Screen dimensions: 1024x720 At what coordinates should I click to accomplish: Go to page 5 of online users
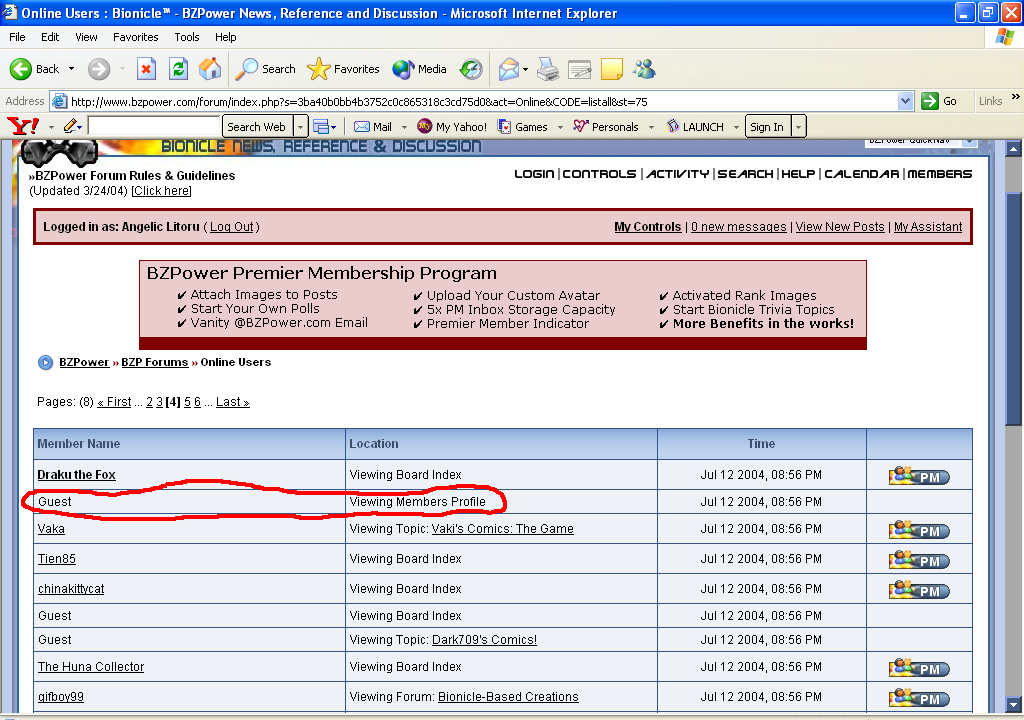pos(187,402)
